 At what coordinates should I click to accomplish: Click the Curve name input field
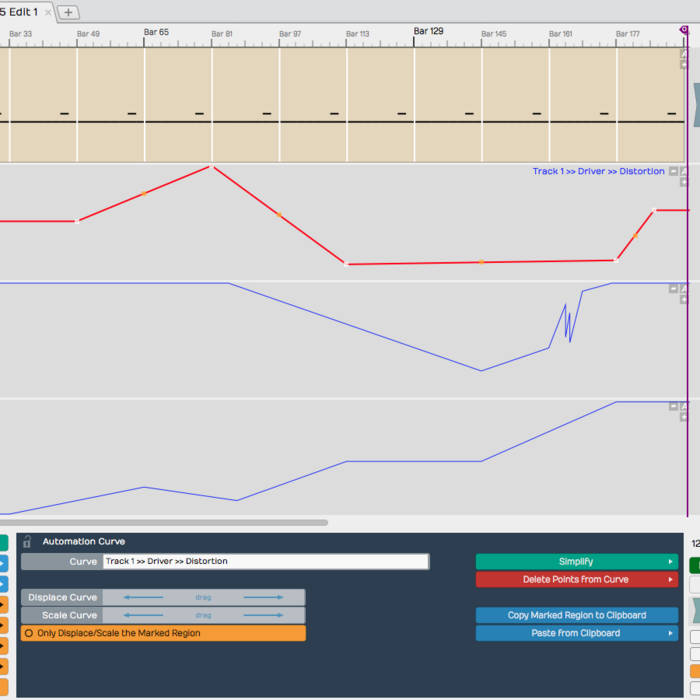tap(265, 562)
